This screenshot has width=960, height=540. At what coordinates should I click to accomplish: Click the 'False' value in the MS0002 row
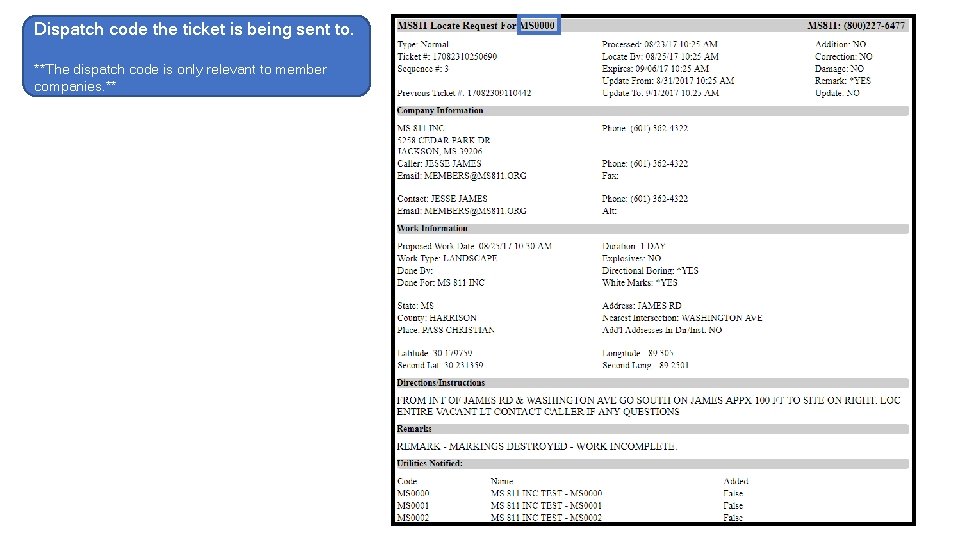[x=733, y=518]
